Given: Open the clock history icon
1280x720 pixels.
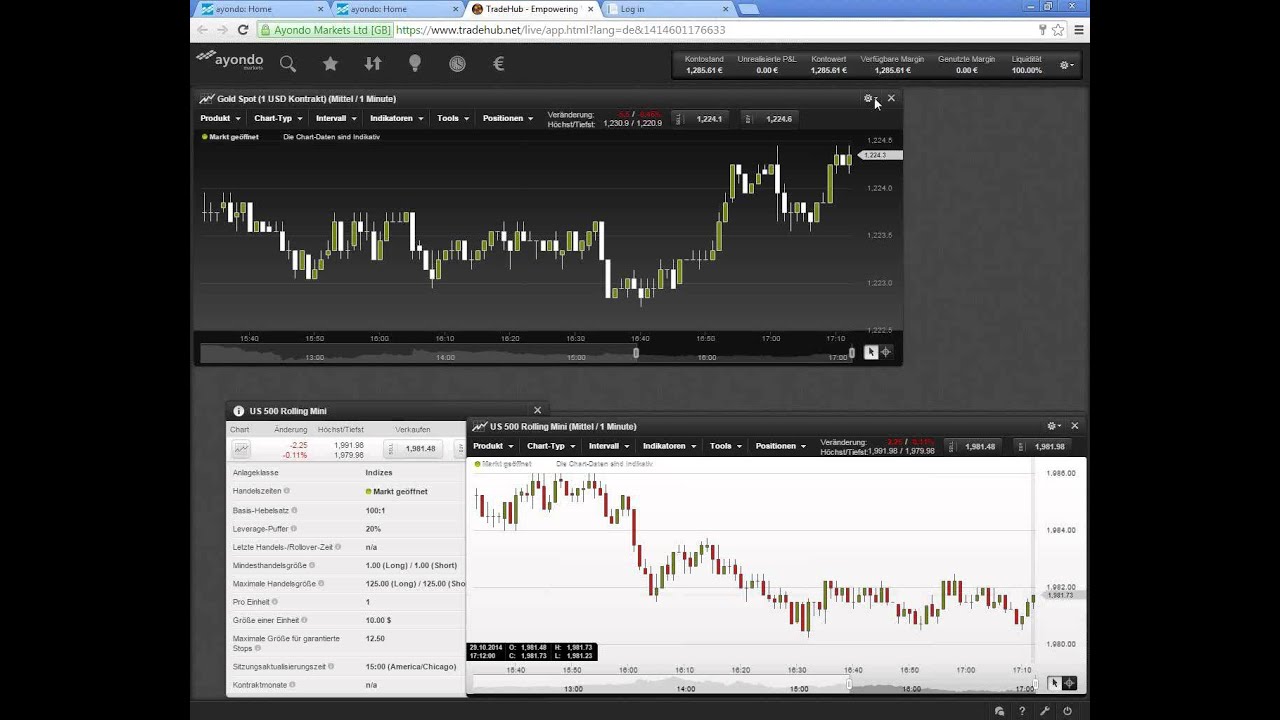Looking at the screenshot, I should tap(457, 64).
